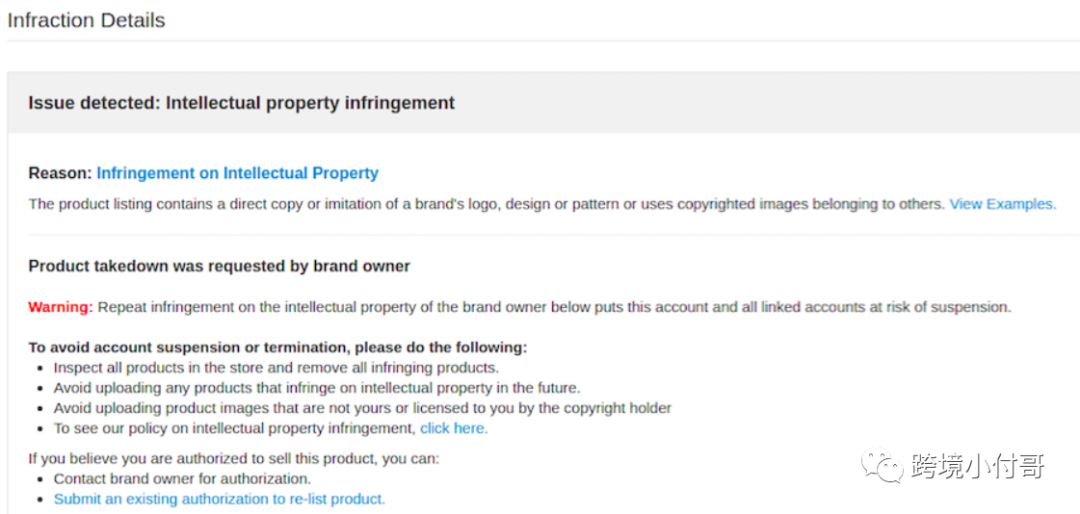The height and width of the screenshot is (514, 1080).
Task: Click the 'Avoid uploading any products that infringe' bullet
Action: tap(316, 387)
